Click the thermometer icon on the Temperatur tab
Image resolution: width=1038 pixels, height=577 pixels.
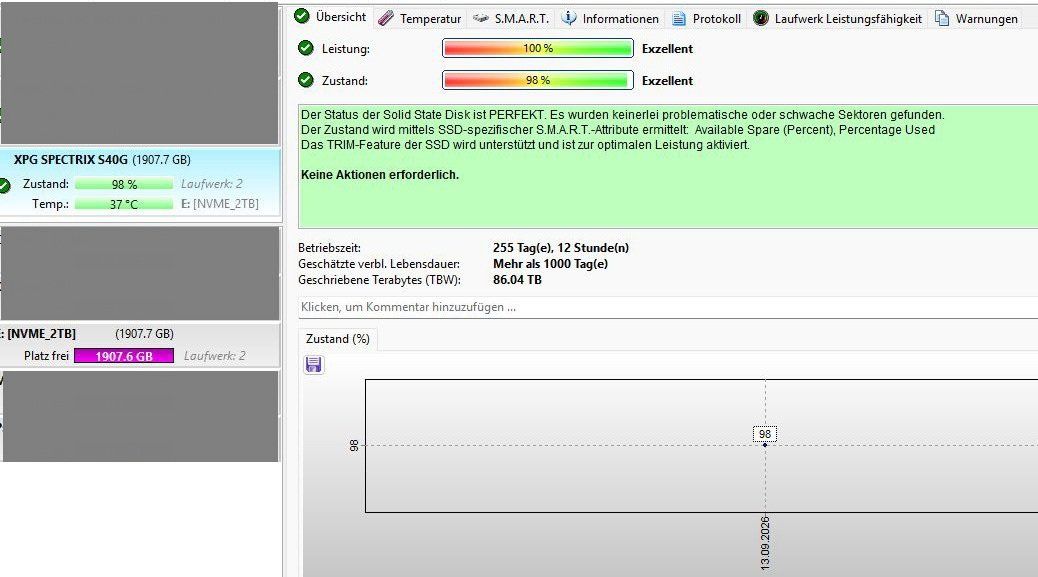pos(386,19)
